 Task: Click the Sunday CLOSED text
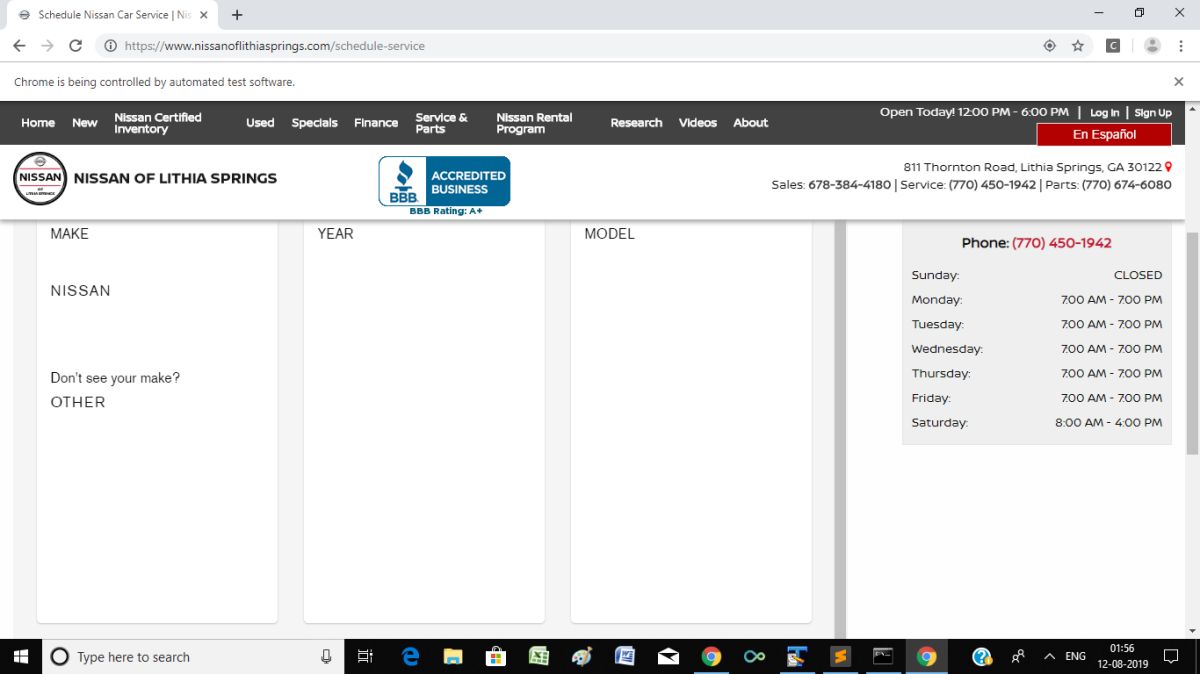tap(1138, 275)
